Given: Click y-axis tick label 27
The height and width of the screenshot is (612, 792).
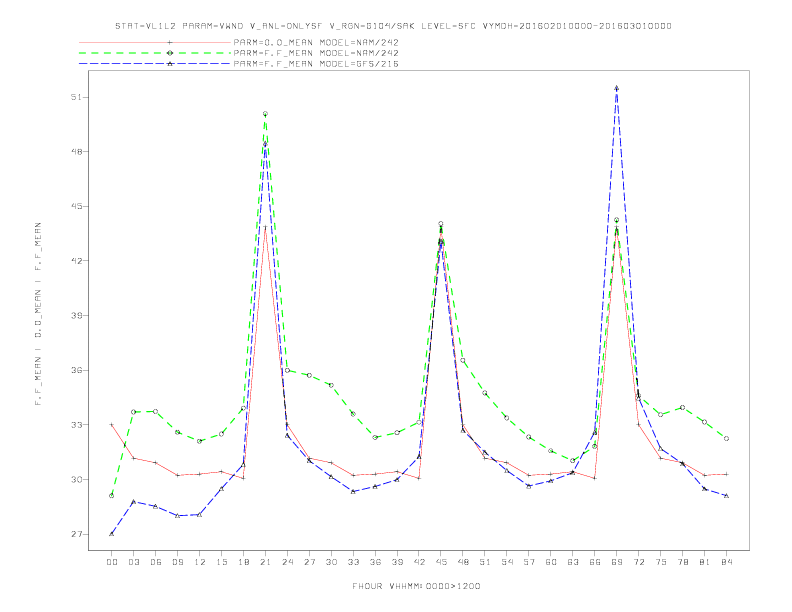Looking at the screenshot, I should click(76, 534).
